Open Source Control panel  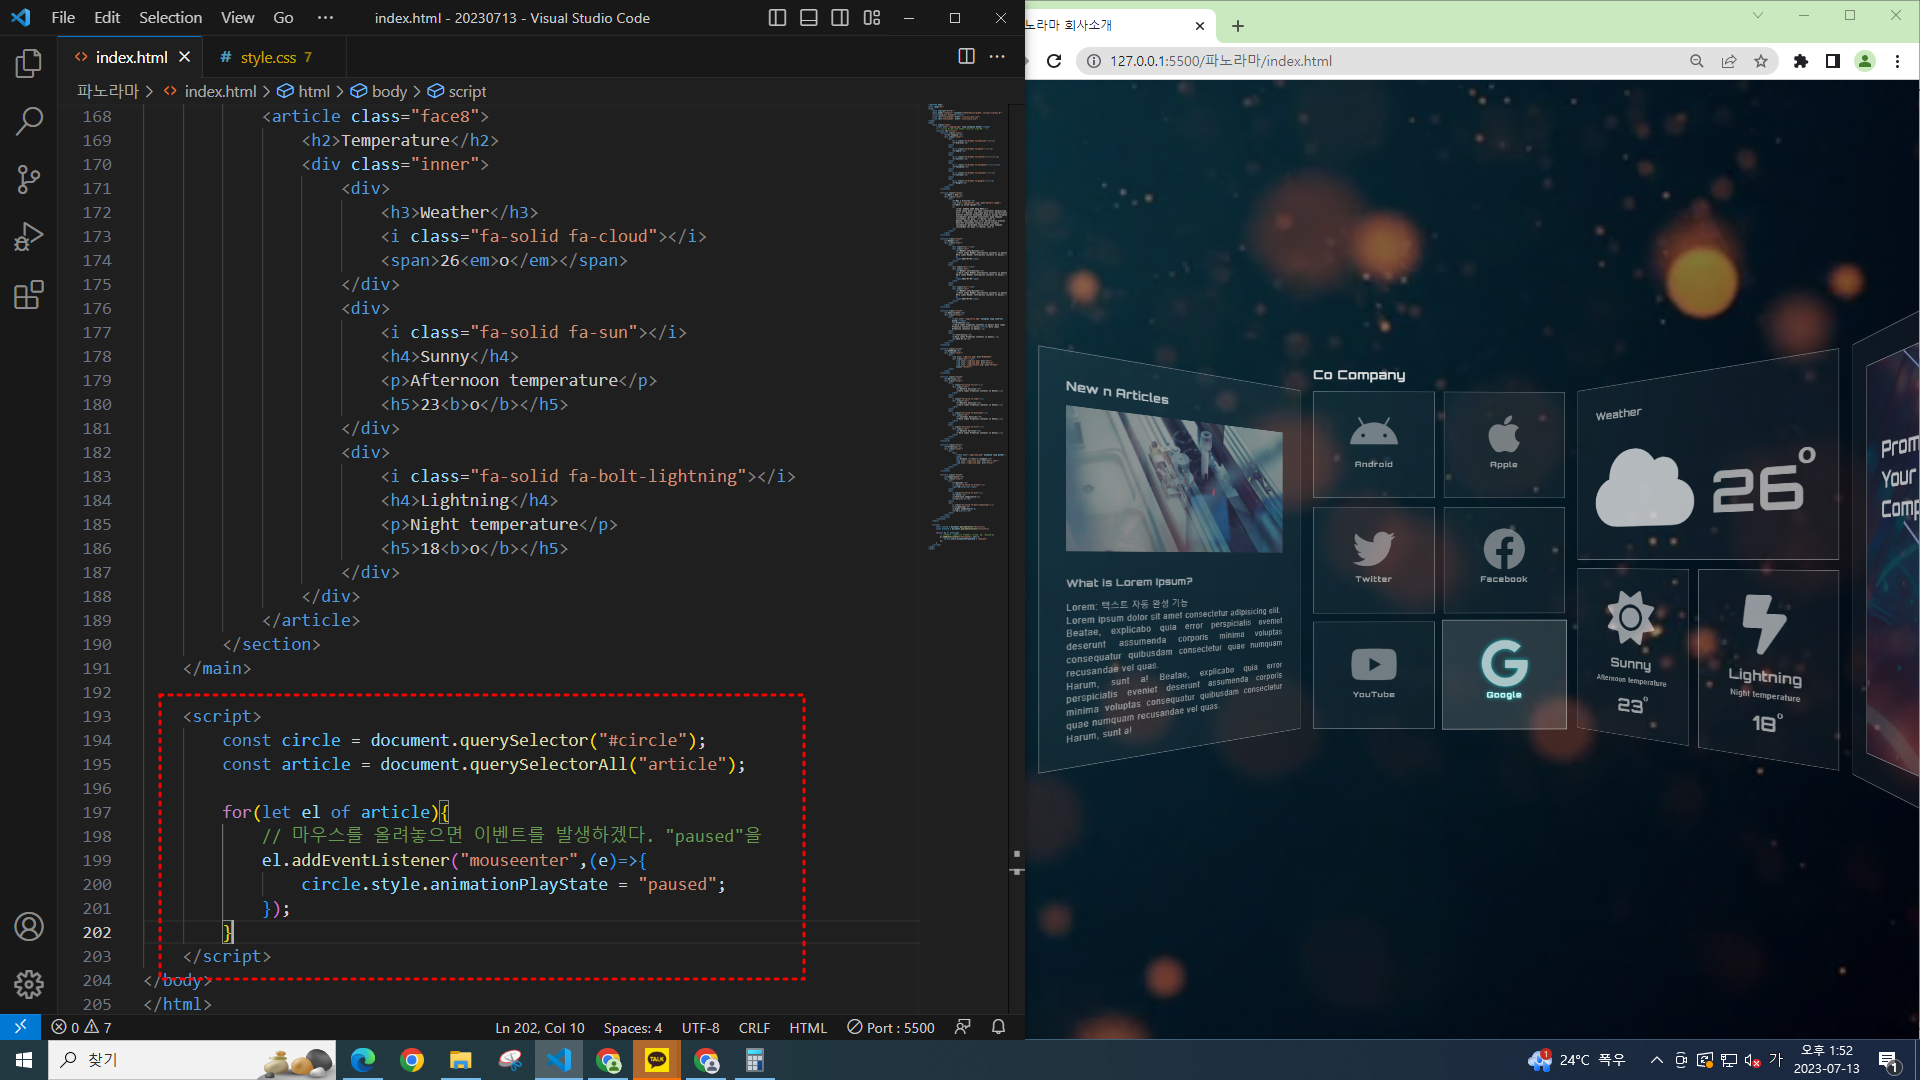tap(29, 180)
